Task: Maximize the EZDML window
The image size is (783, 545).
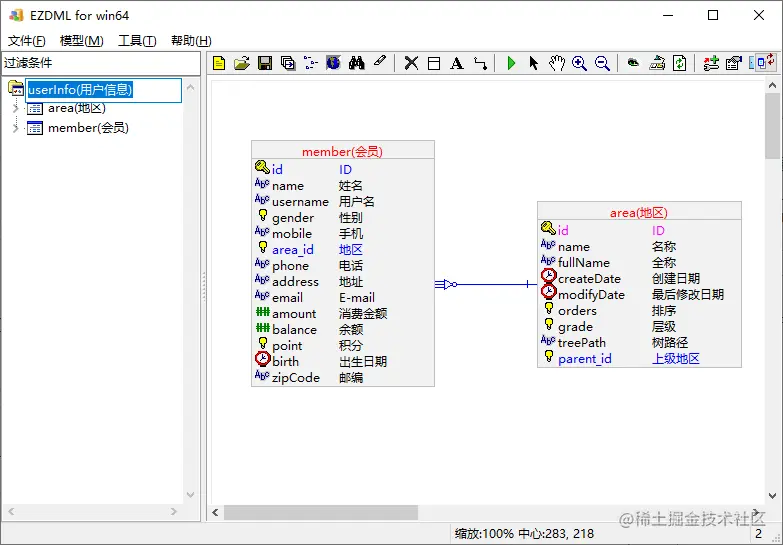Action: 713,15
